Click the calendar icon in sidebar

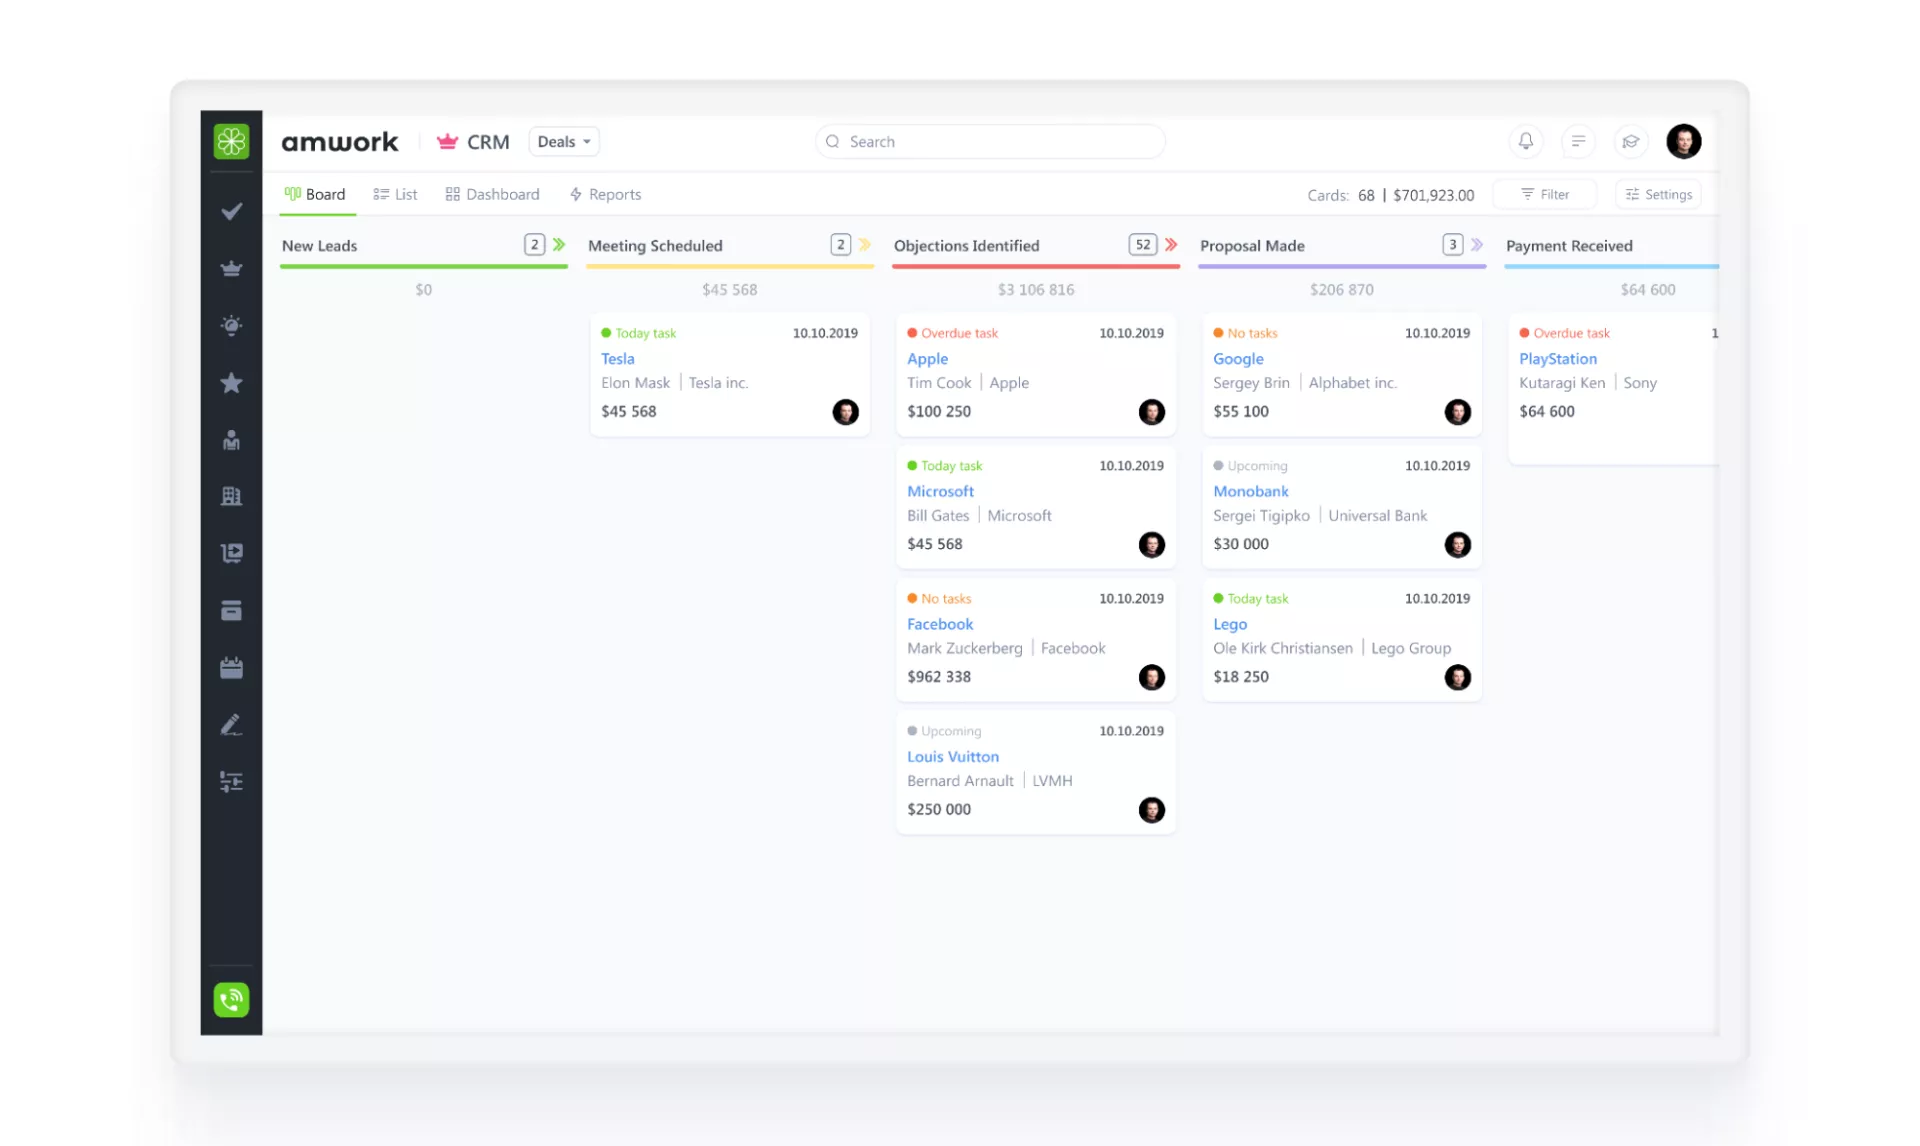point(231,668)
